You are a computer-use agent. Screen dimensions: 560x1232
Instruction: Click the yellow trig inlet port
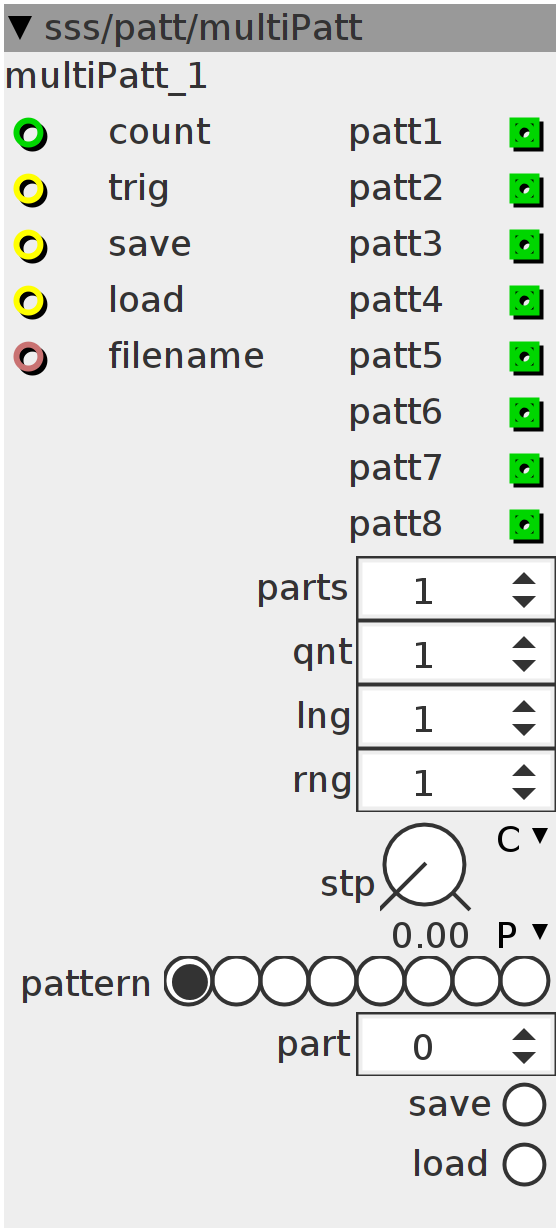tap(30, 189)
